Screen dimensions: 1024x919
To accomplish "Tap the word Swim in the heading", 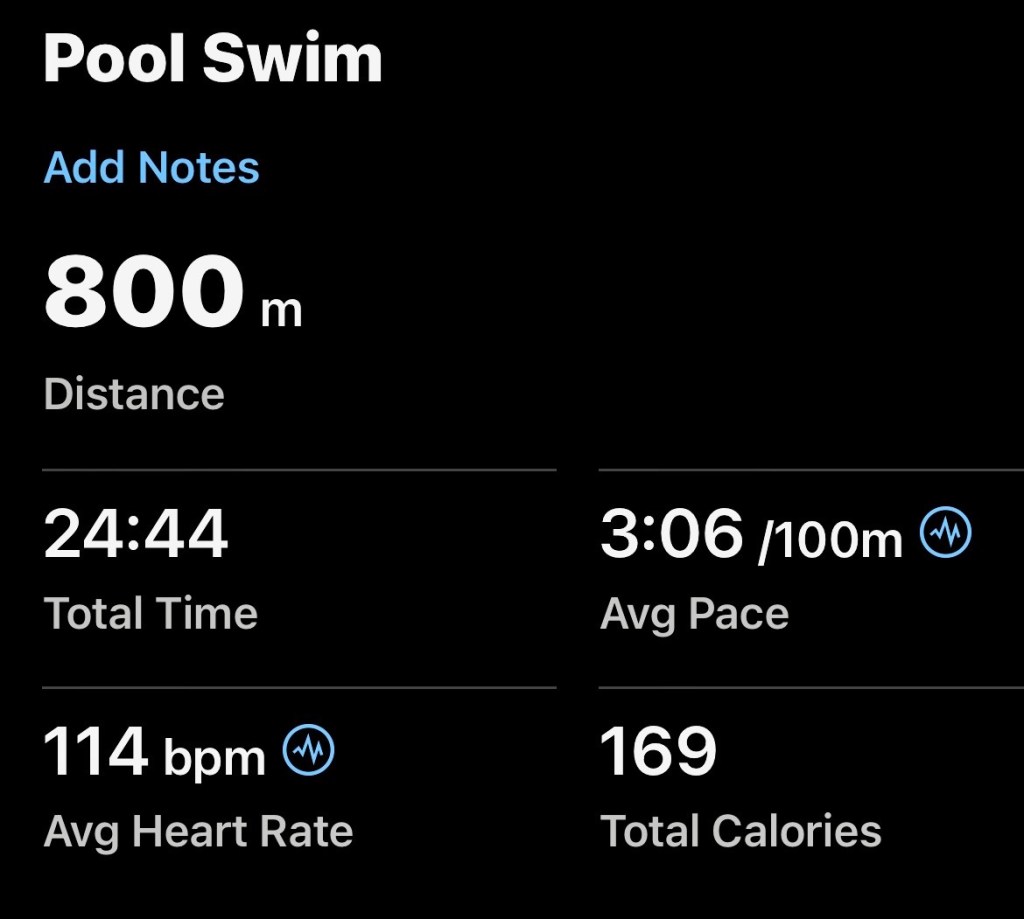I will click(293, 58).
